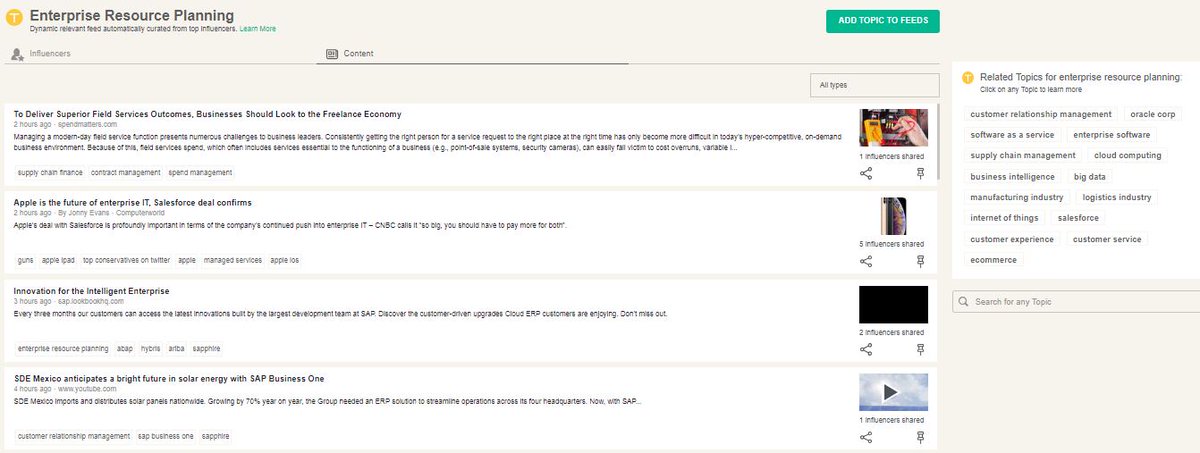
Task: Select the oracle corp related topic
Action: coord(1153,114)
